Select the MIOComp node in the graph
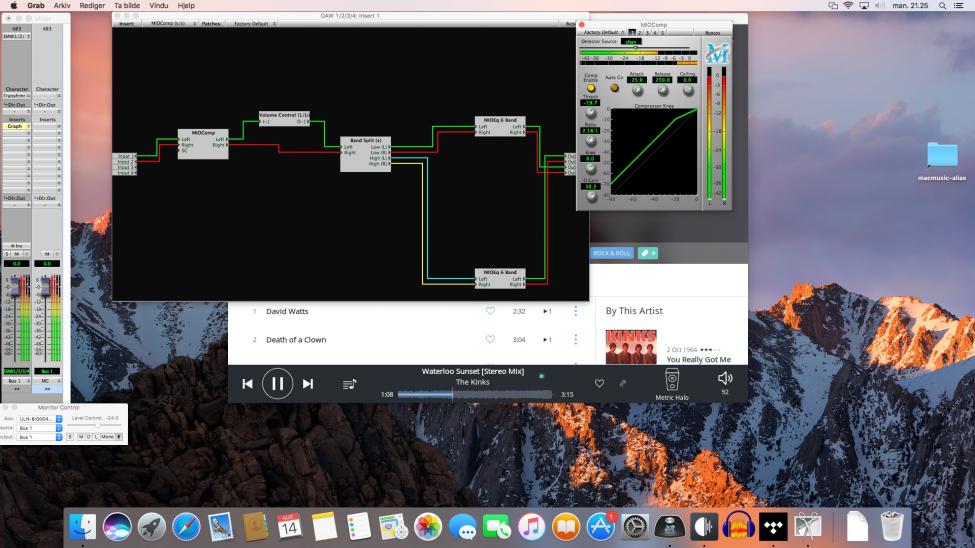Viewport: 975px width, 548px height. 203,144
